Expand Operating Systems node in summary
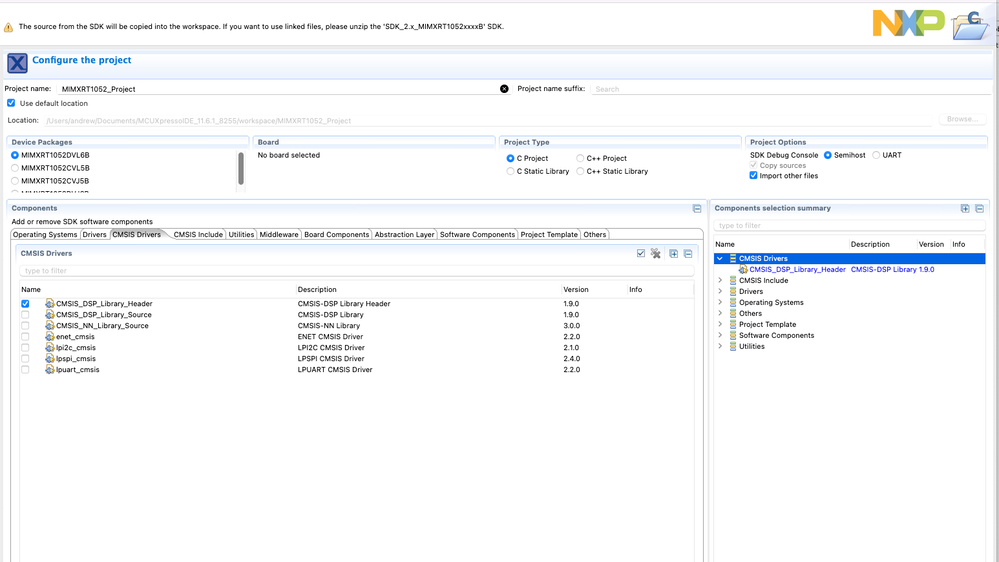The image size is (999, 562). (x=720, y=302)
